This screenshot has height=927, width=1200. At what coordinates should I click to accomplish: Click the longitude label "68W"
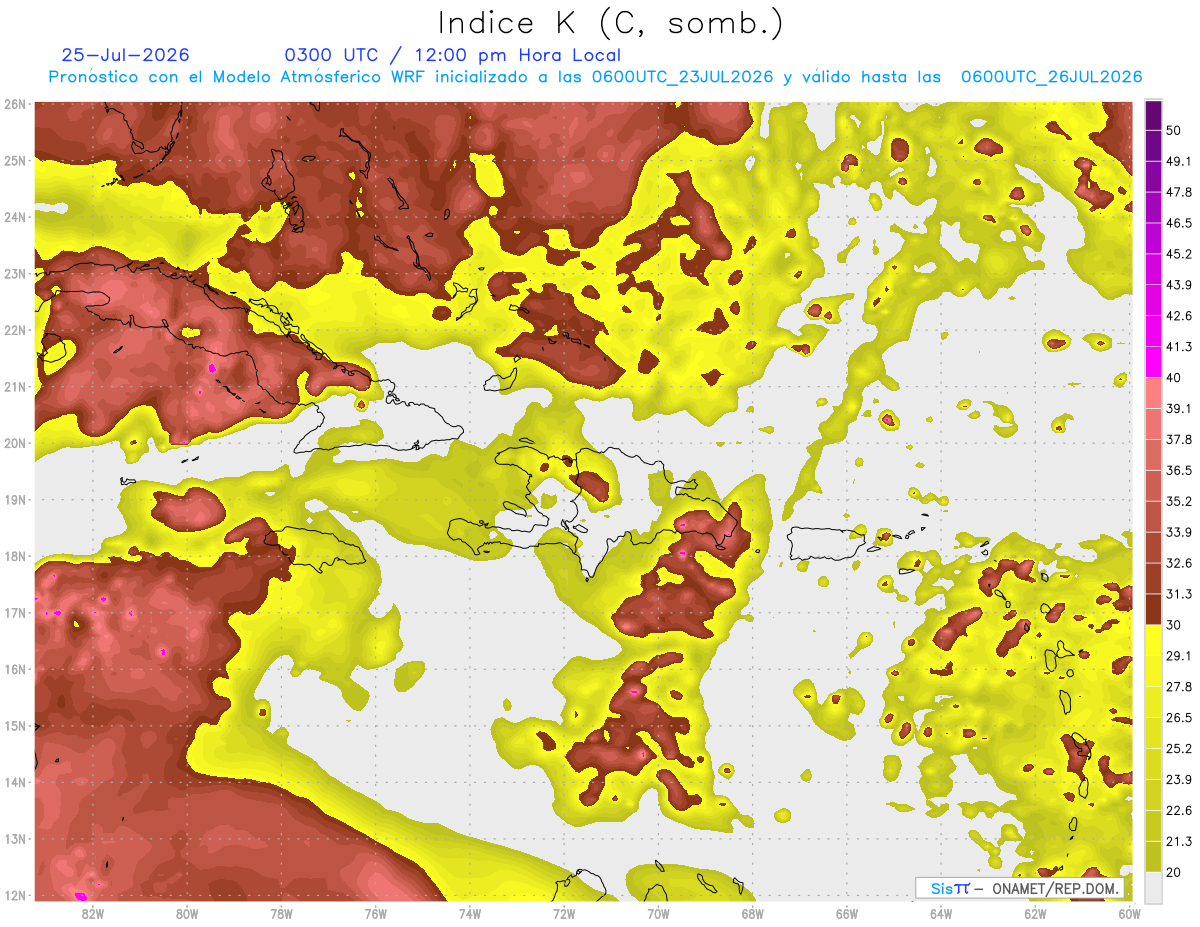tap(753, 913)
